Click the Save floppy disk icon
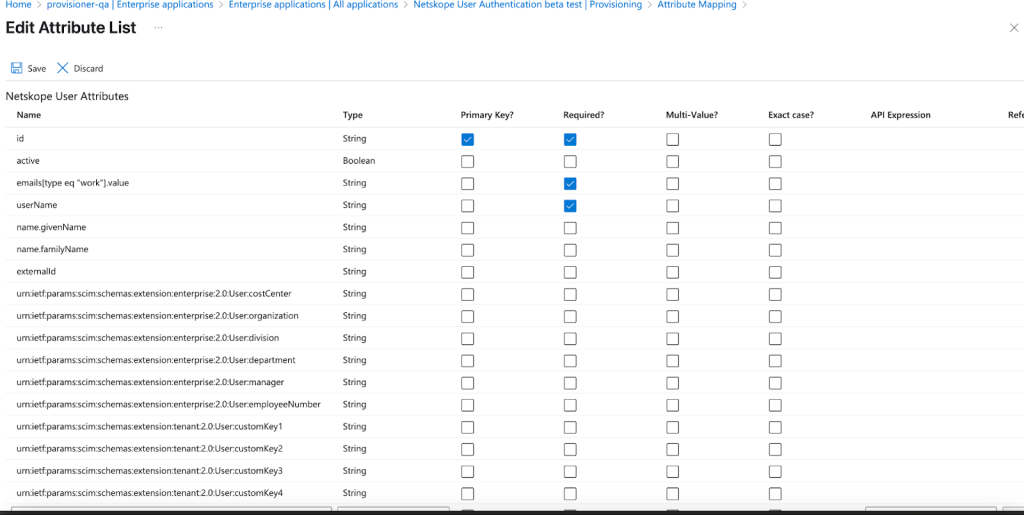The image size is (1024, 515). point(16,68)
